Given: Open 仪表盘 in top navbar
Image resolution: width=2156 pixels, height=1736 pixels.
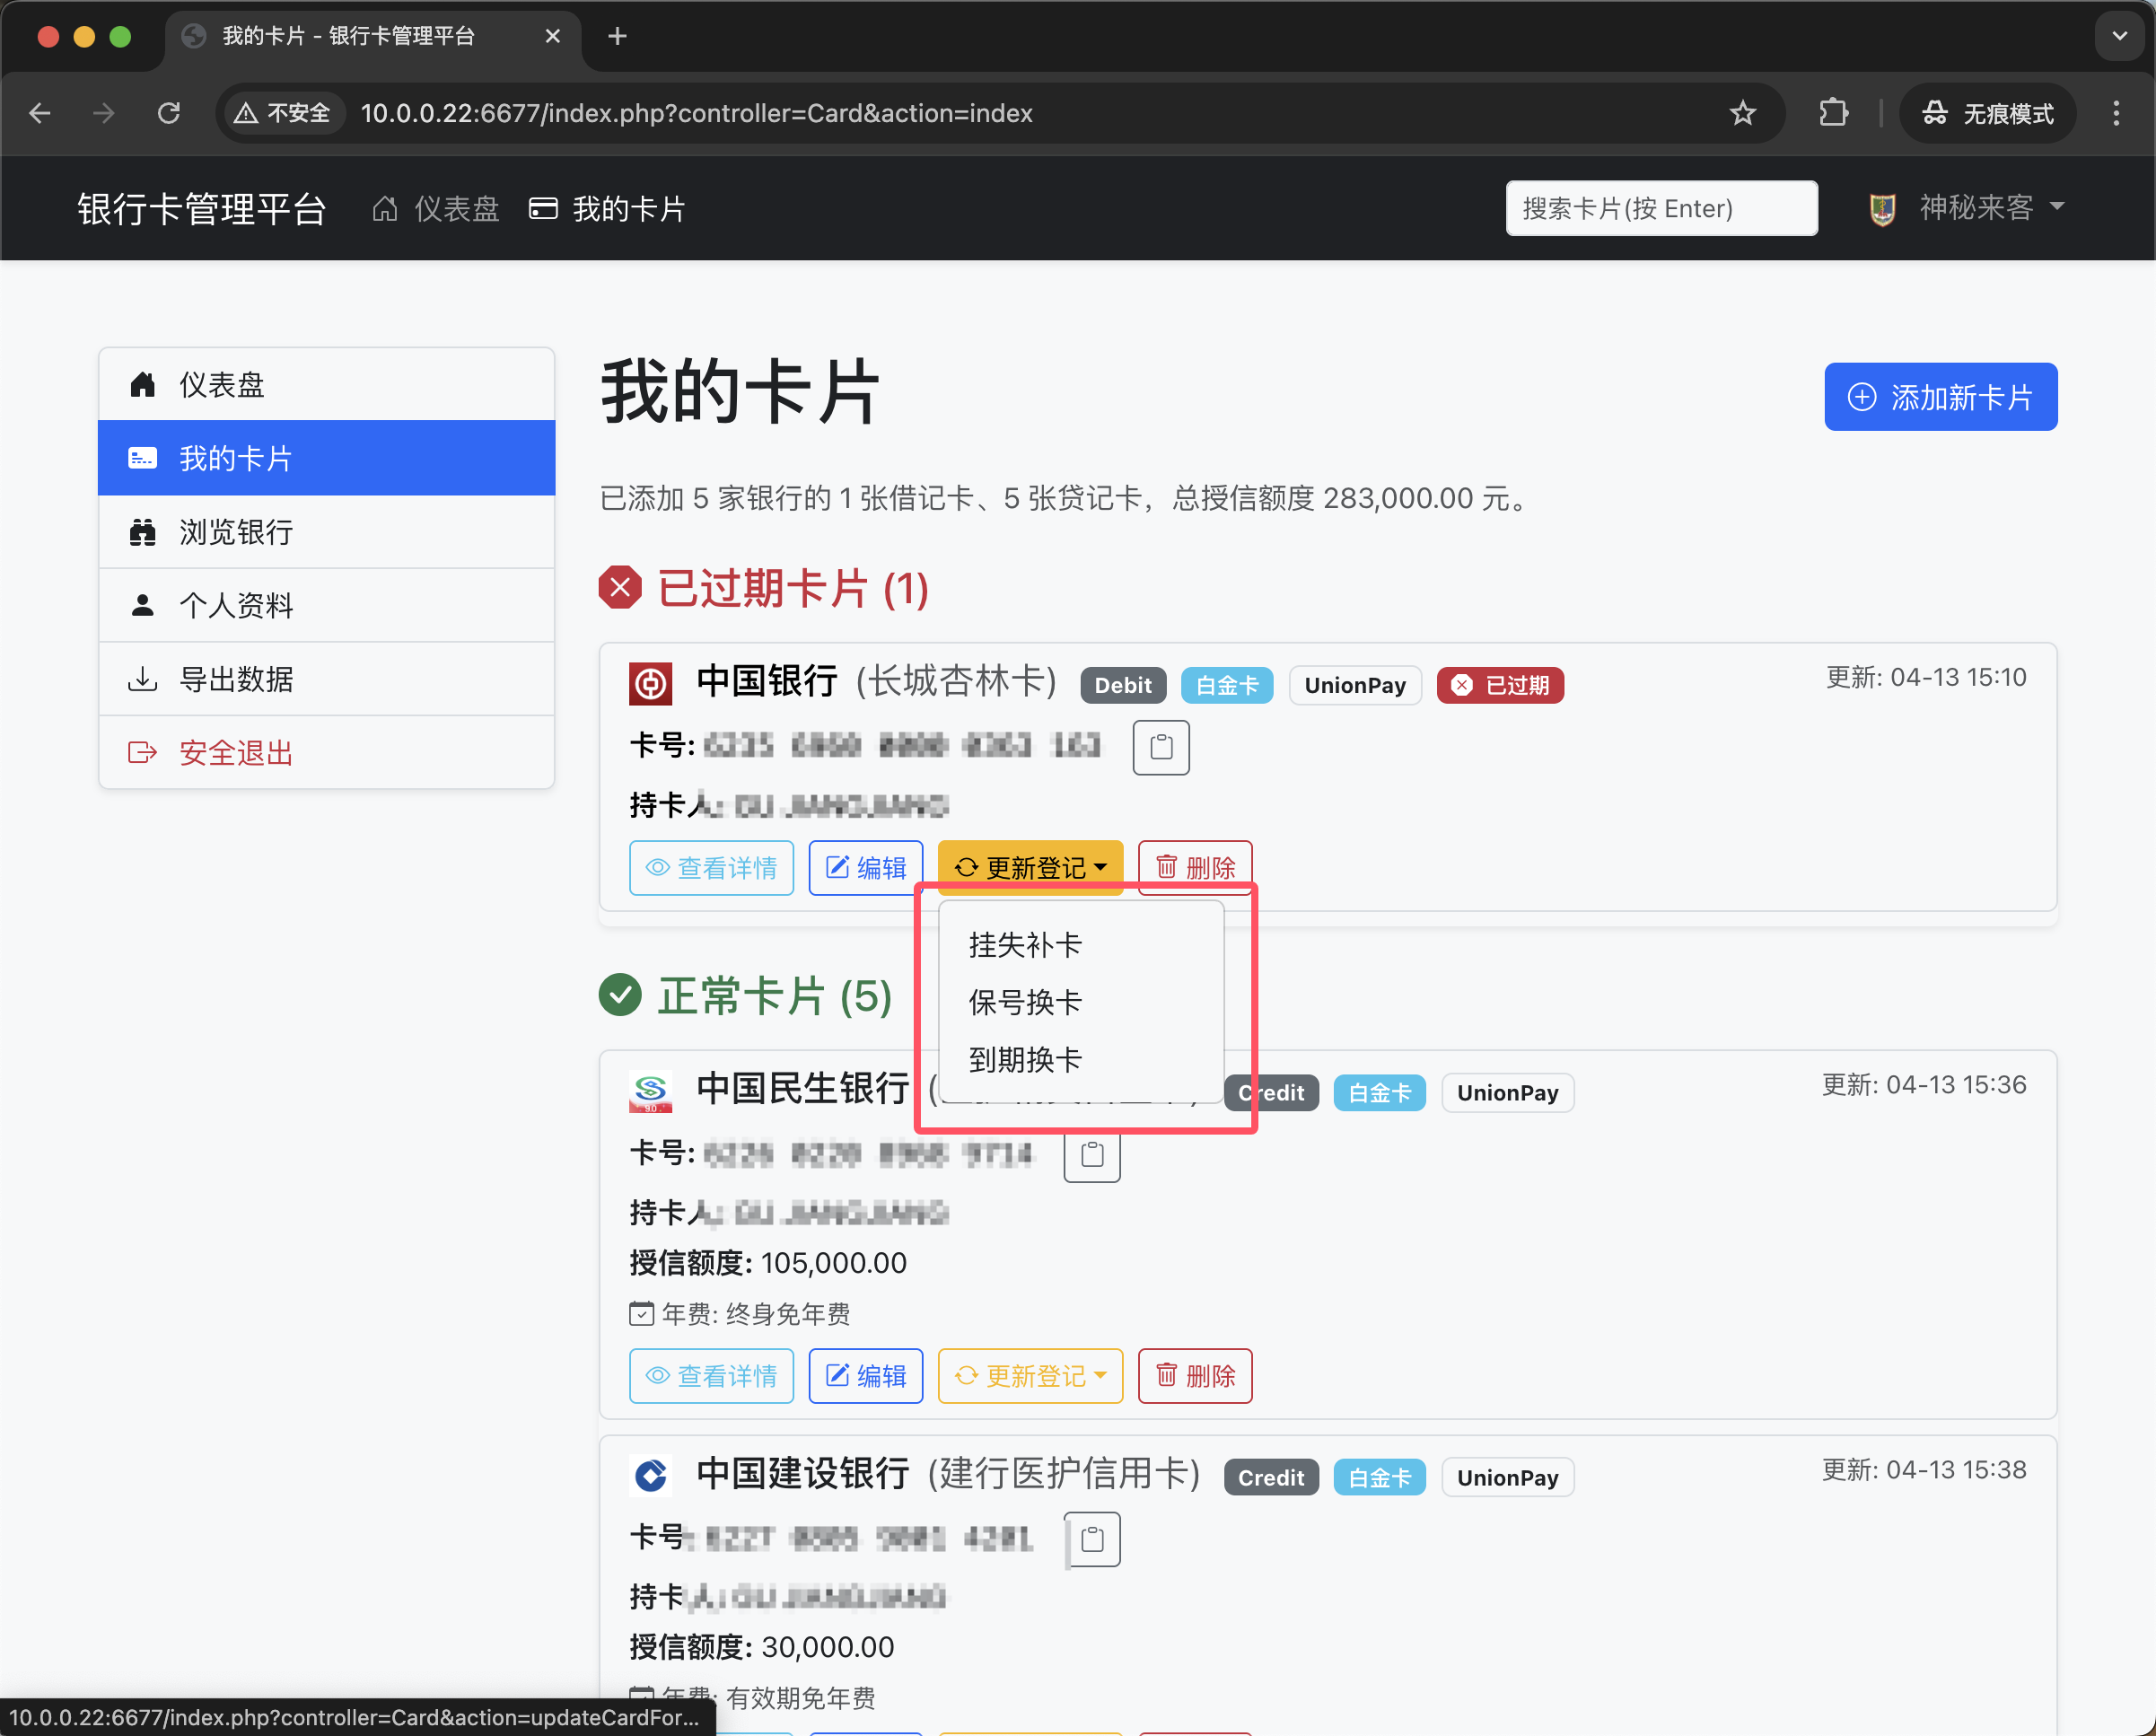Looking at the screenshot, I should pos(435,209).
